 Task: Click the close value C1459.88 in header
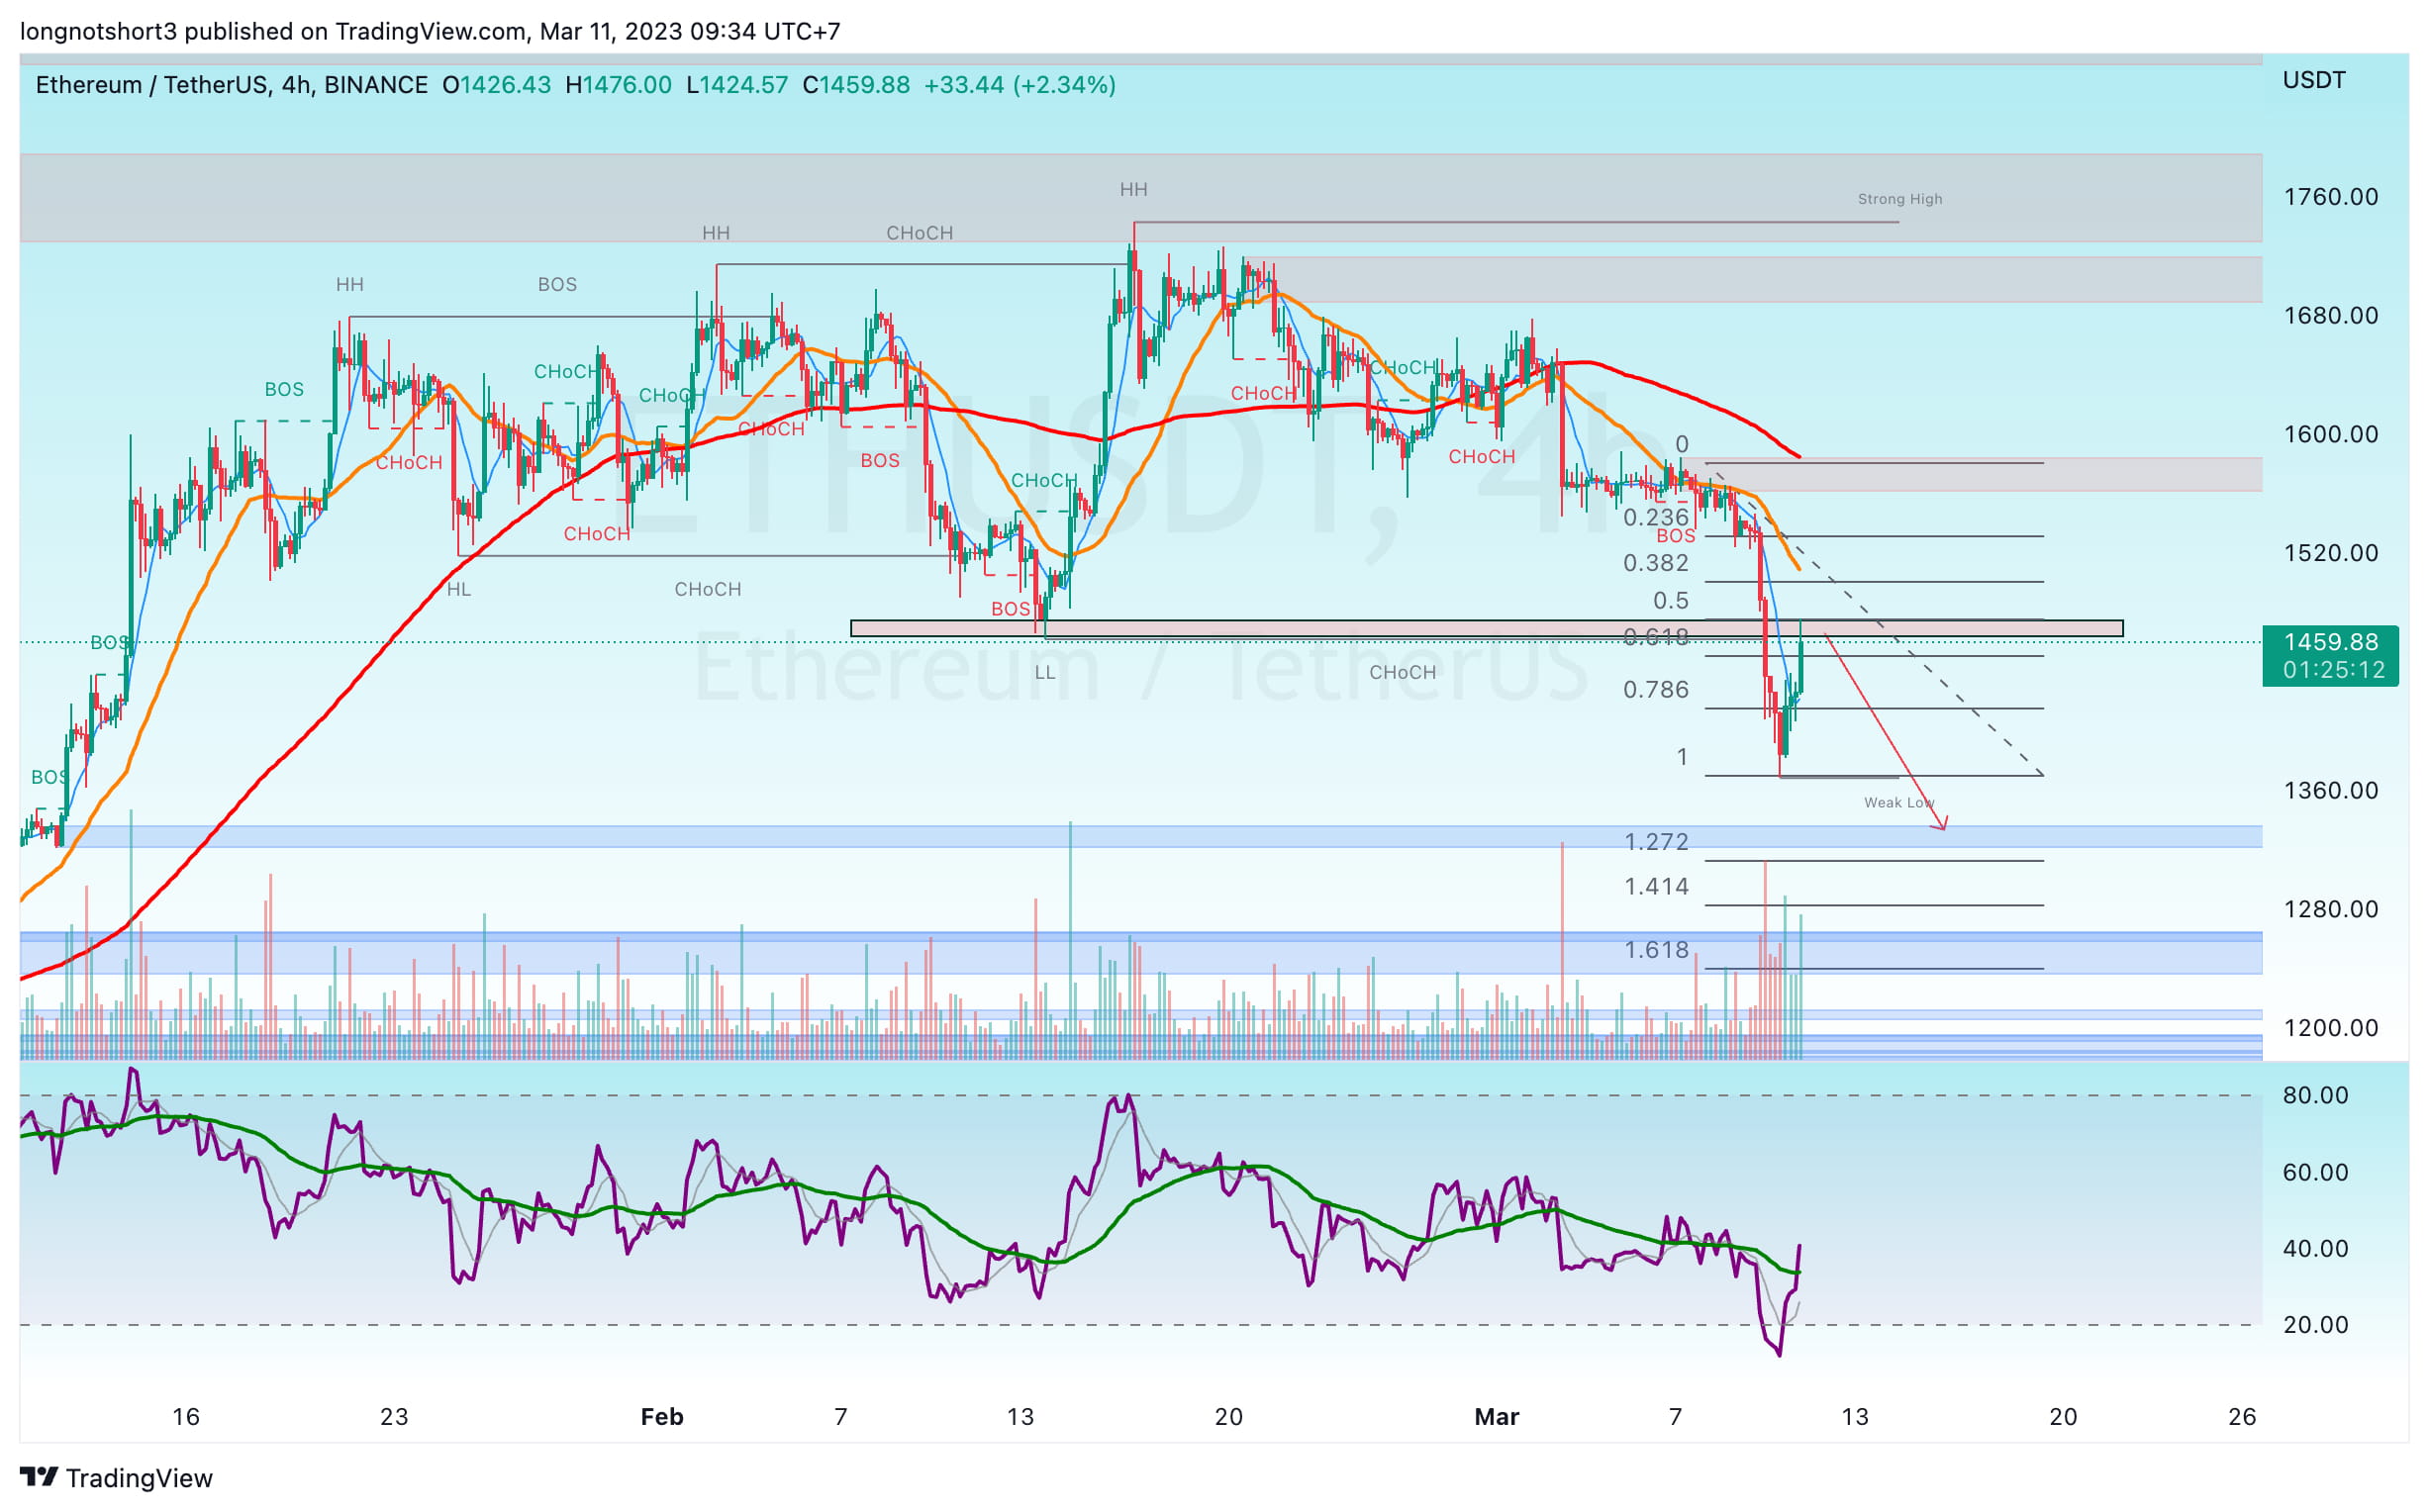pyautogui.click(x=856, y=85)
